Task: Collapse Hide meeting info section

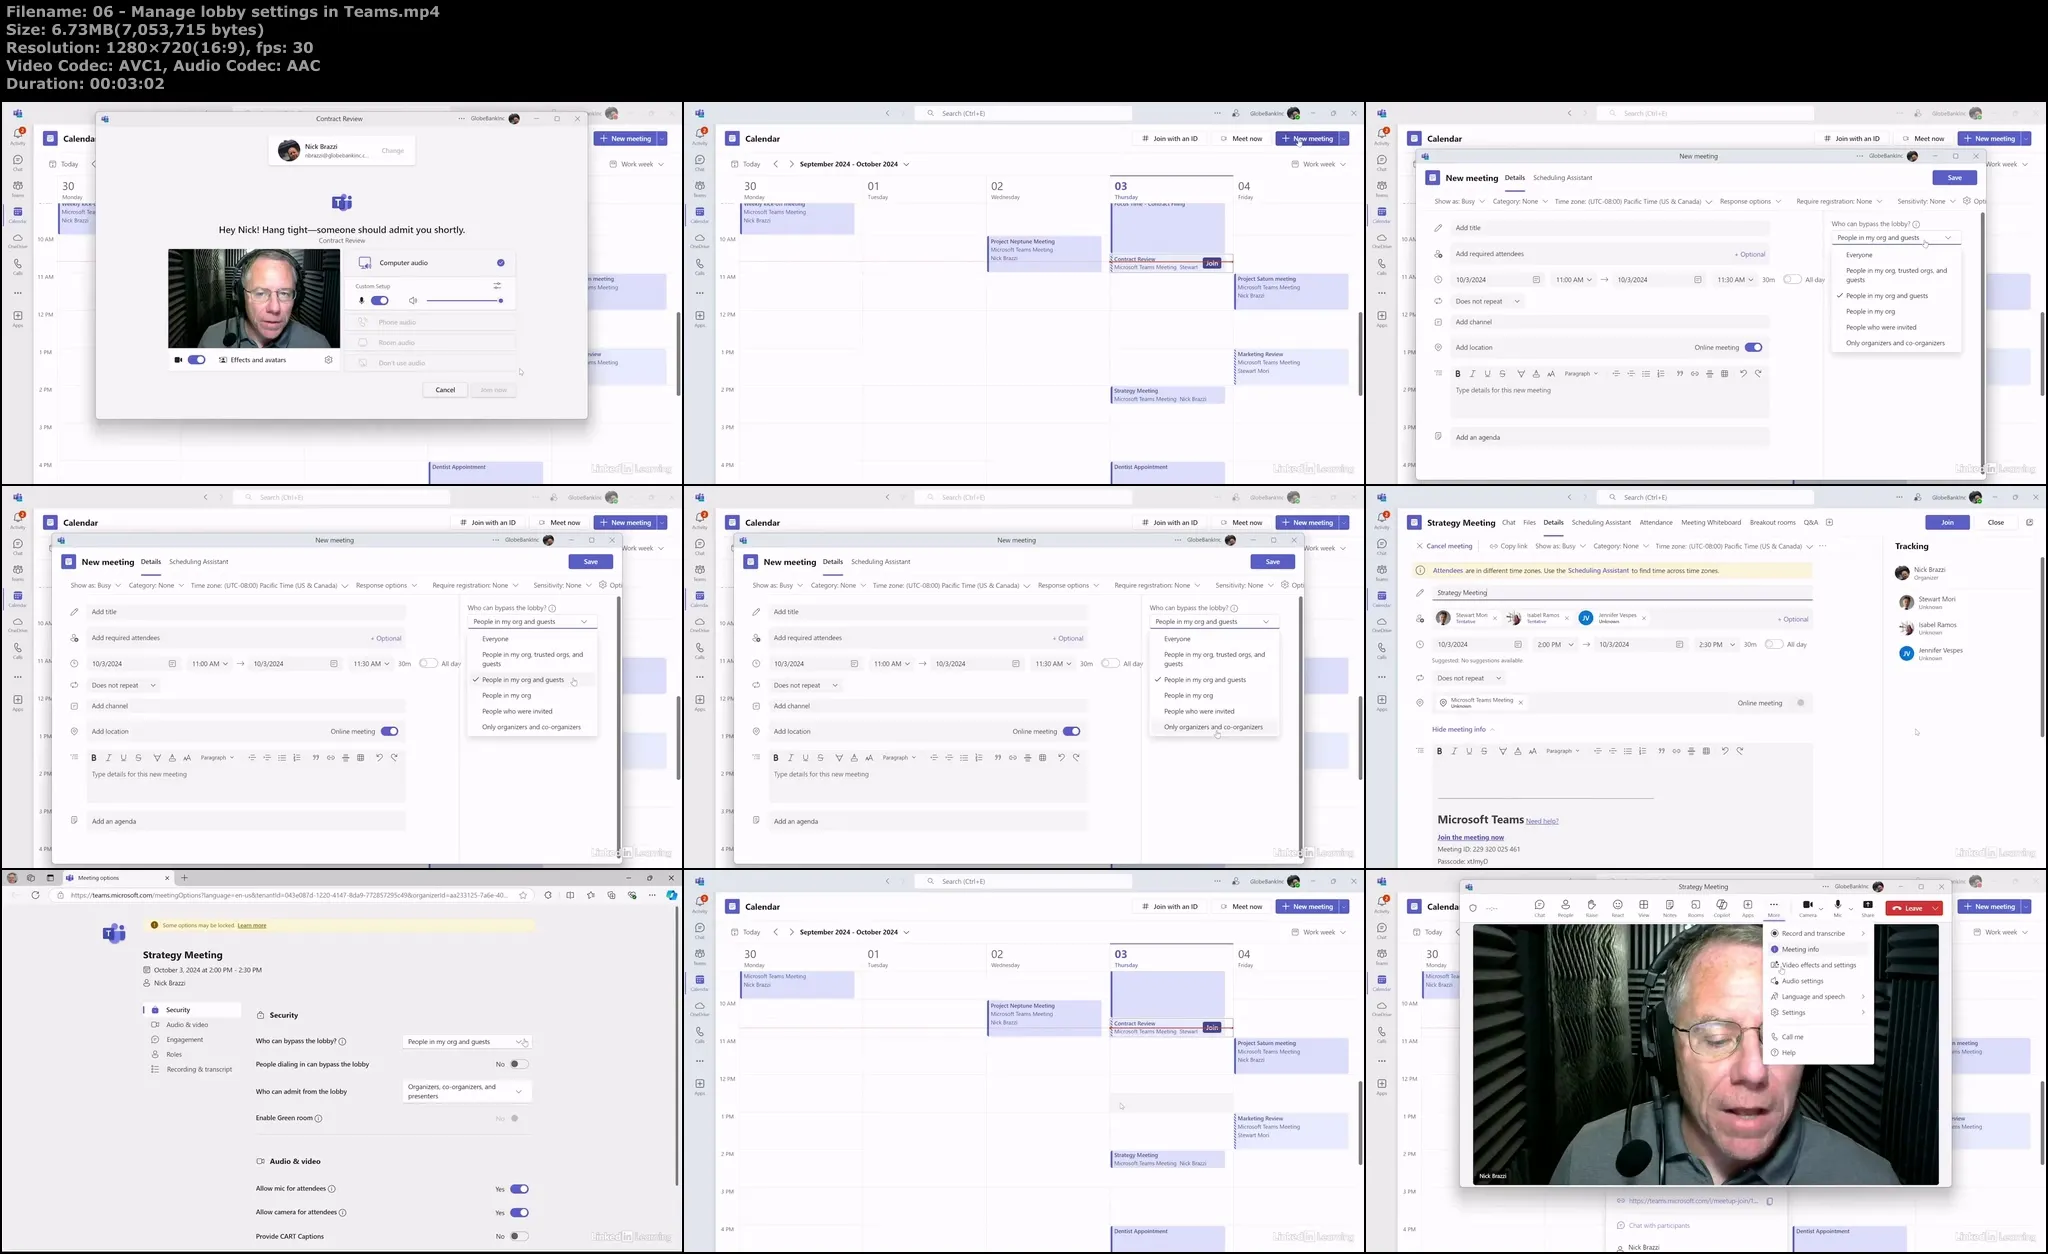Action: click(x=1463, y=729)
